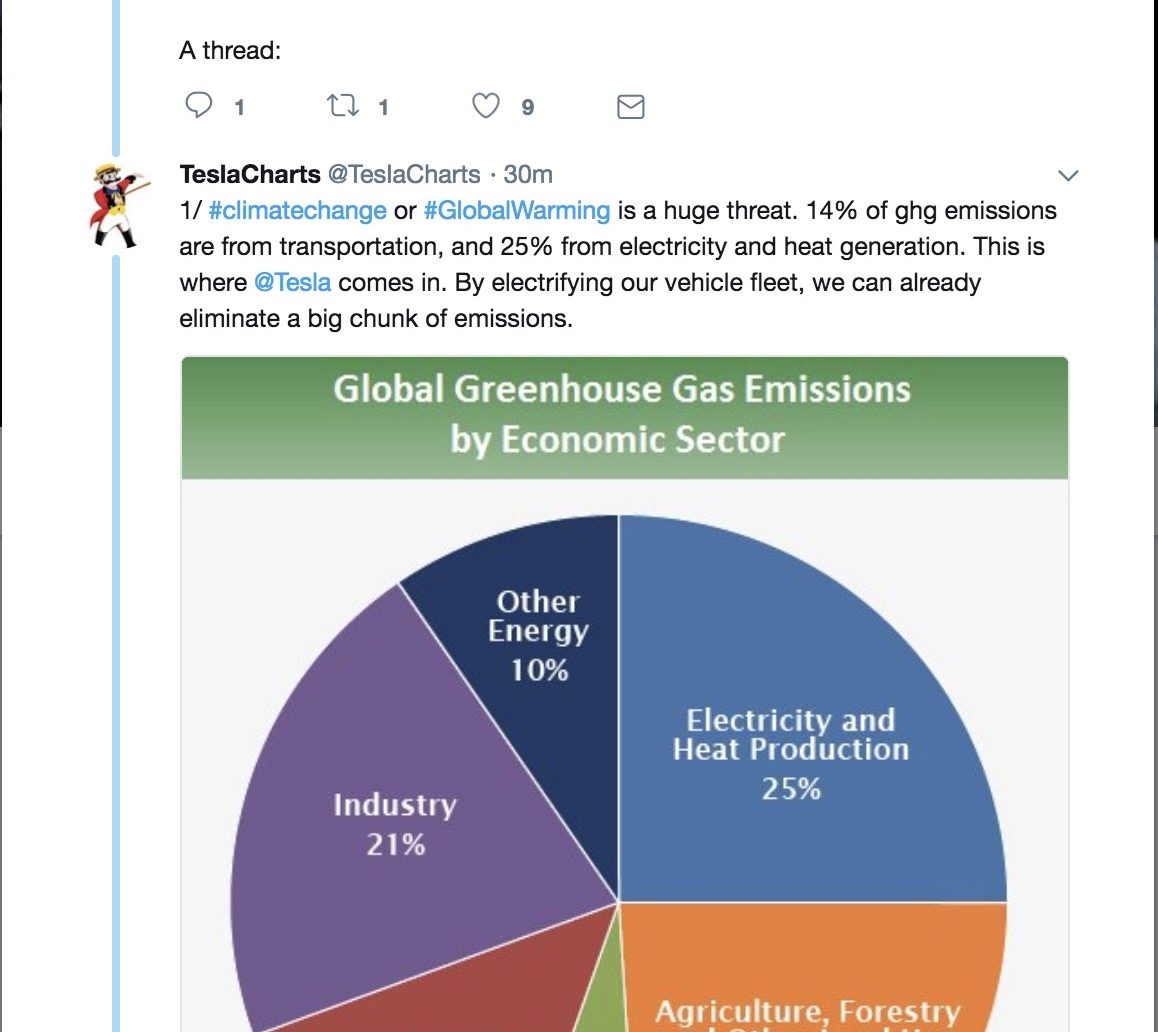Expand the tweet options chevron menu
The image size is (1158, 1032).
click(1068, 175)
